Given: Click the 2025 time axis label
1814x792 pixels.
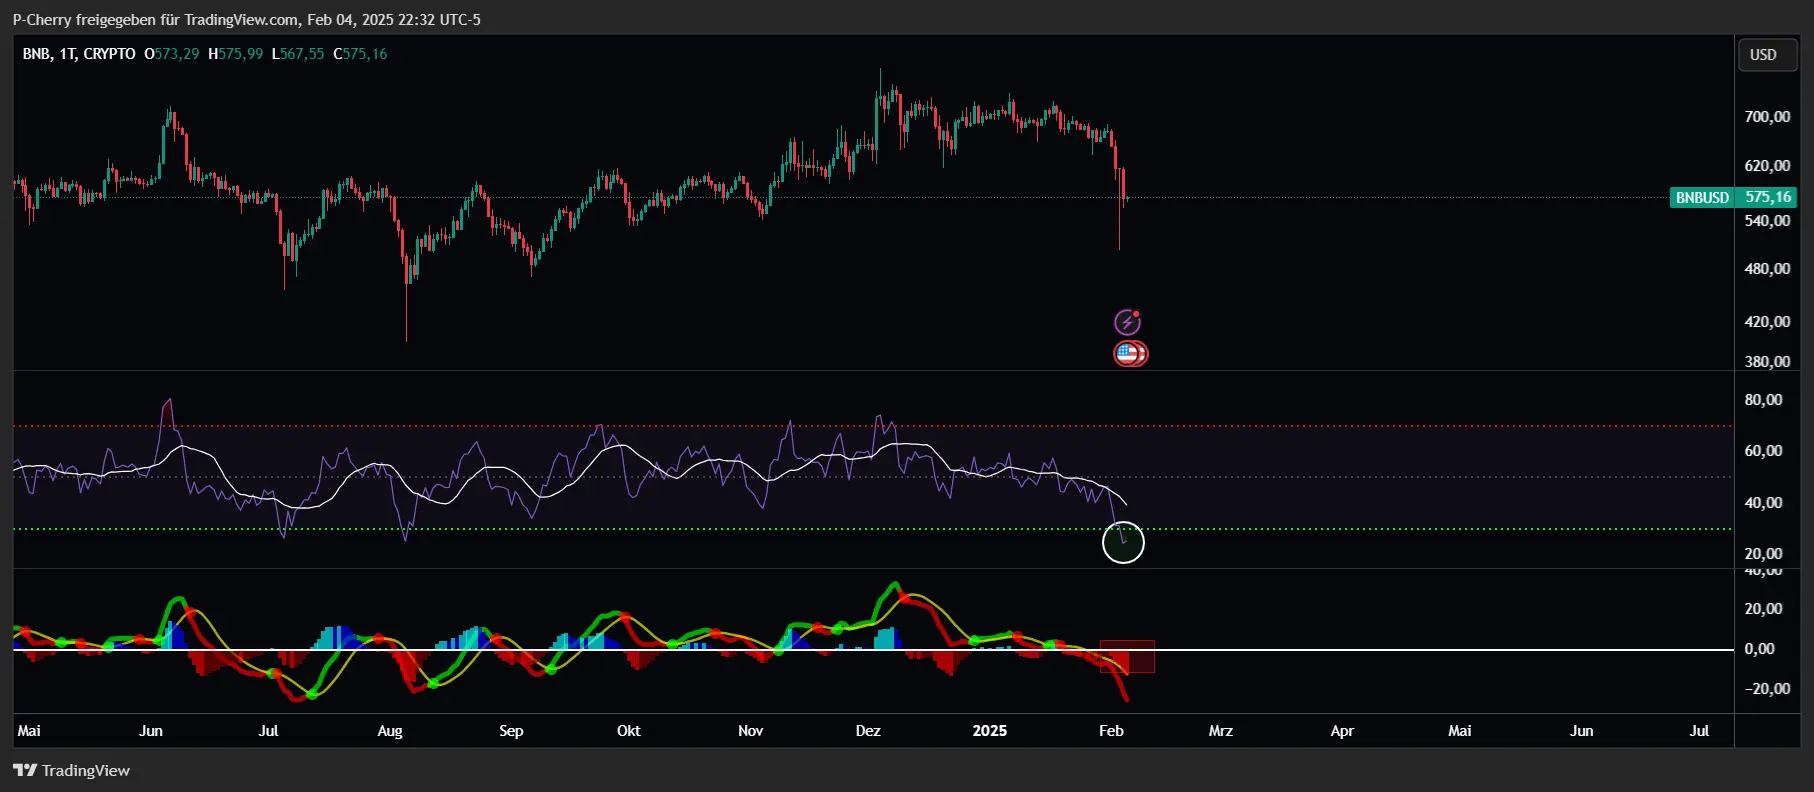Looking at the screenshot, I should [990, 731].
